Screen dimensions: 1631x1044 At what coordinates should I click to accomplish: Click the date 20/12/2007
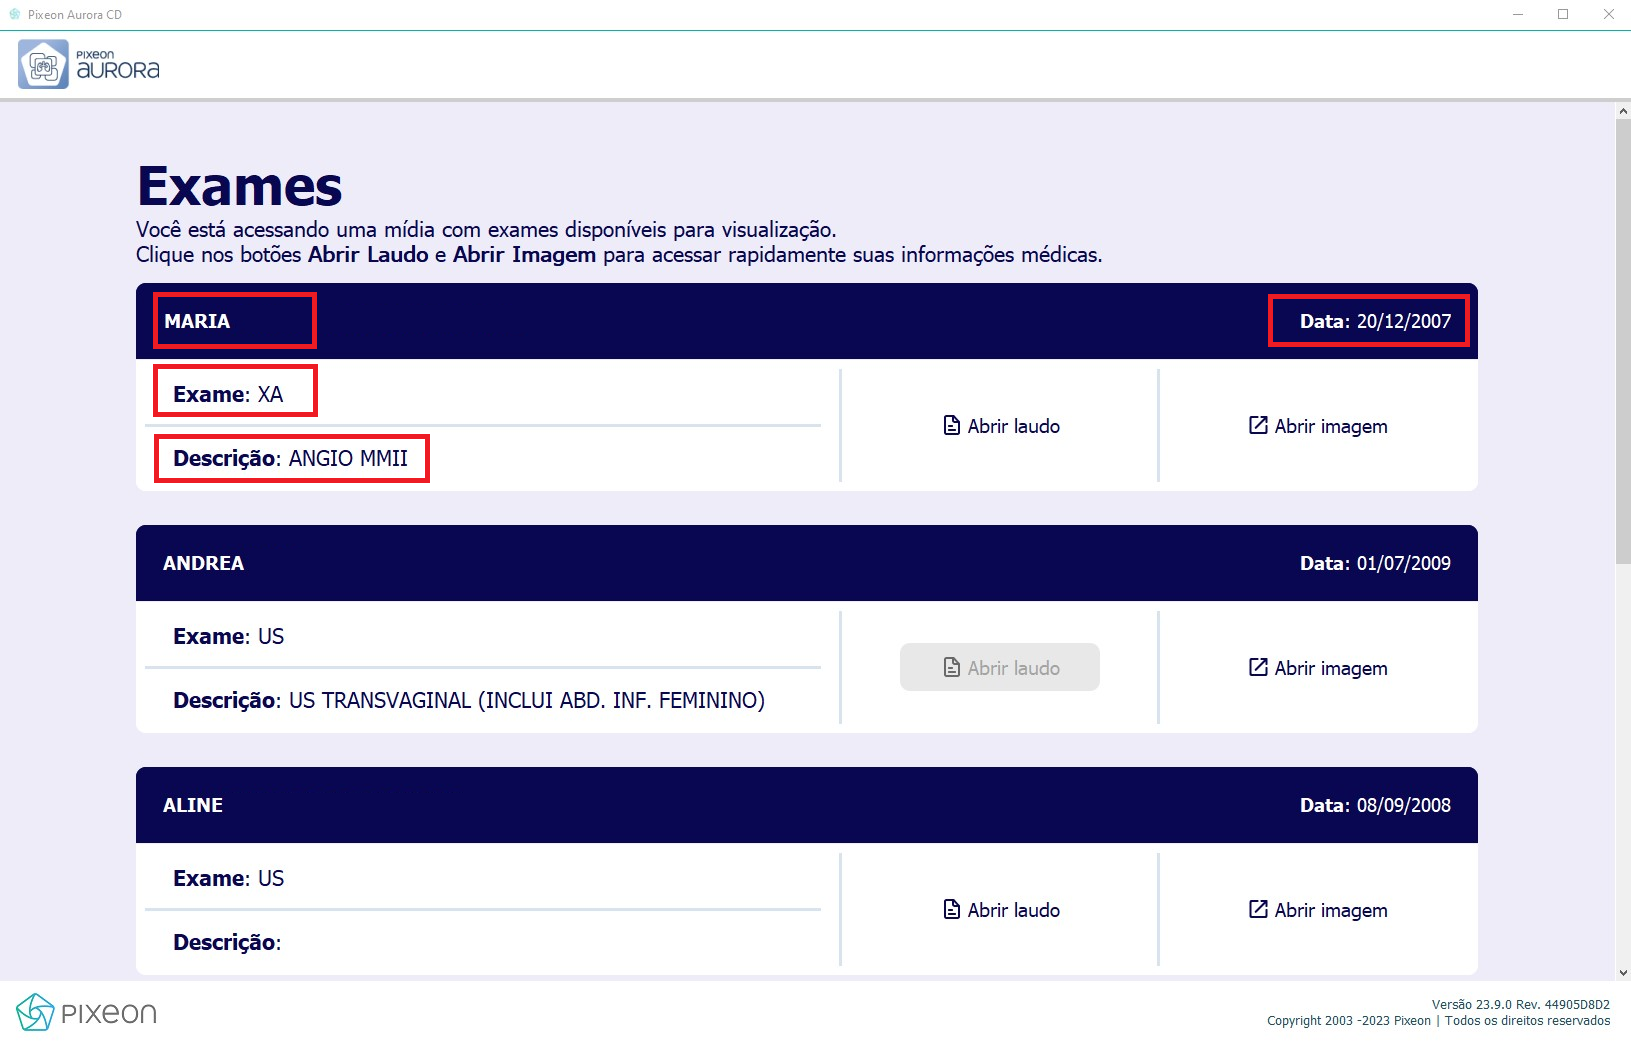[1404, 321]
